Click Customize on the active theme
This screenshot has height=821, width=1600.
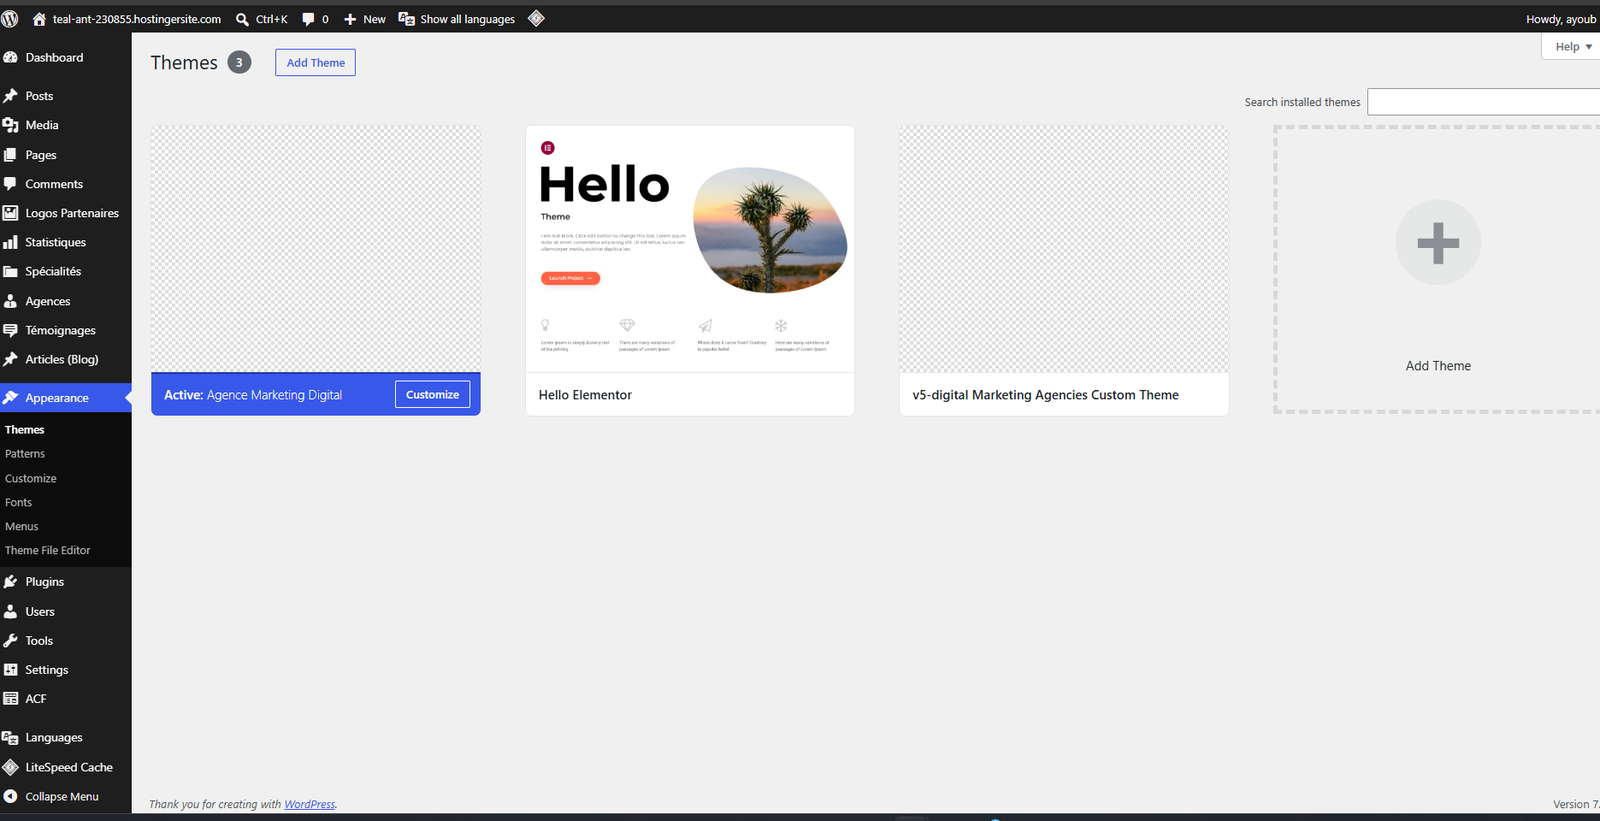(433, 395)
